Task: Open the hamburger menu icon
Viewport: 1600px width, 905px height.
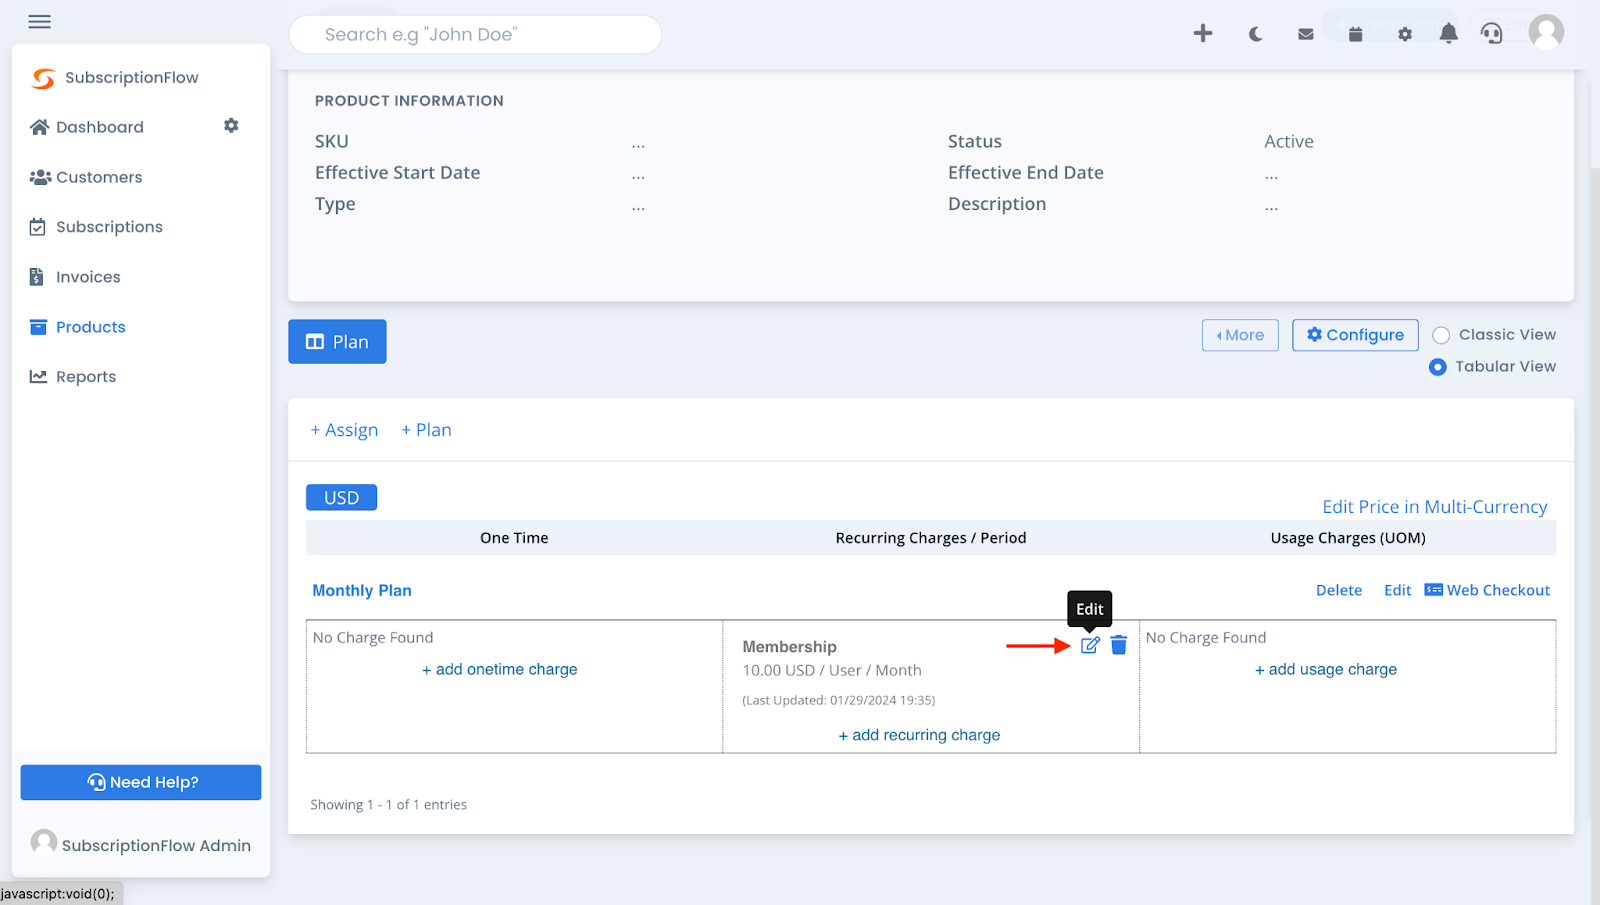Action: click(40, 21)
